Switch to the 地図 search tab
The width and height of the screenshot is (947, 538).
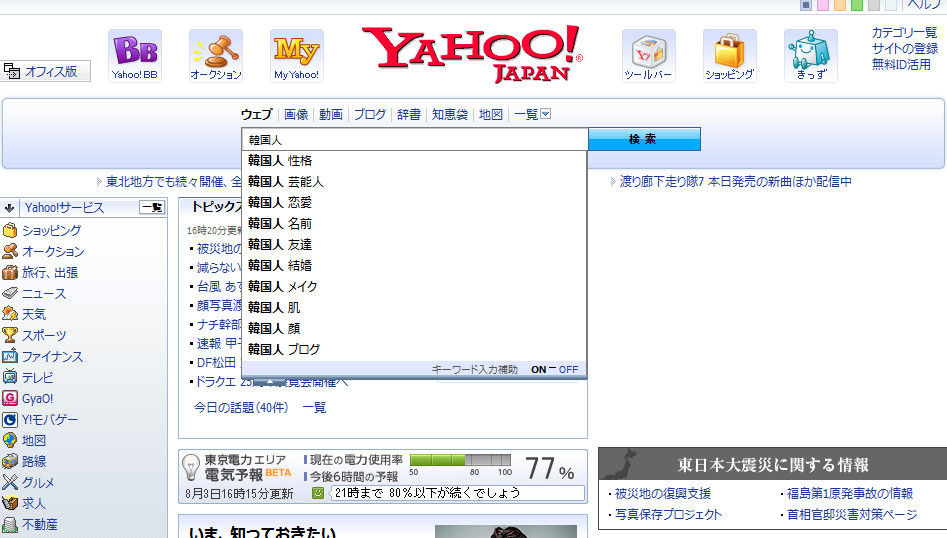(490, 114)
